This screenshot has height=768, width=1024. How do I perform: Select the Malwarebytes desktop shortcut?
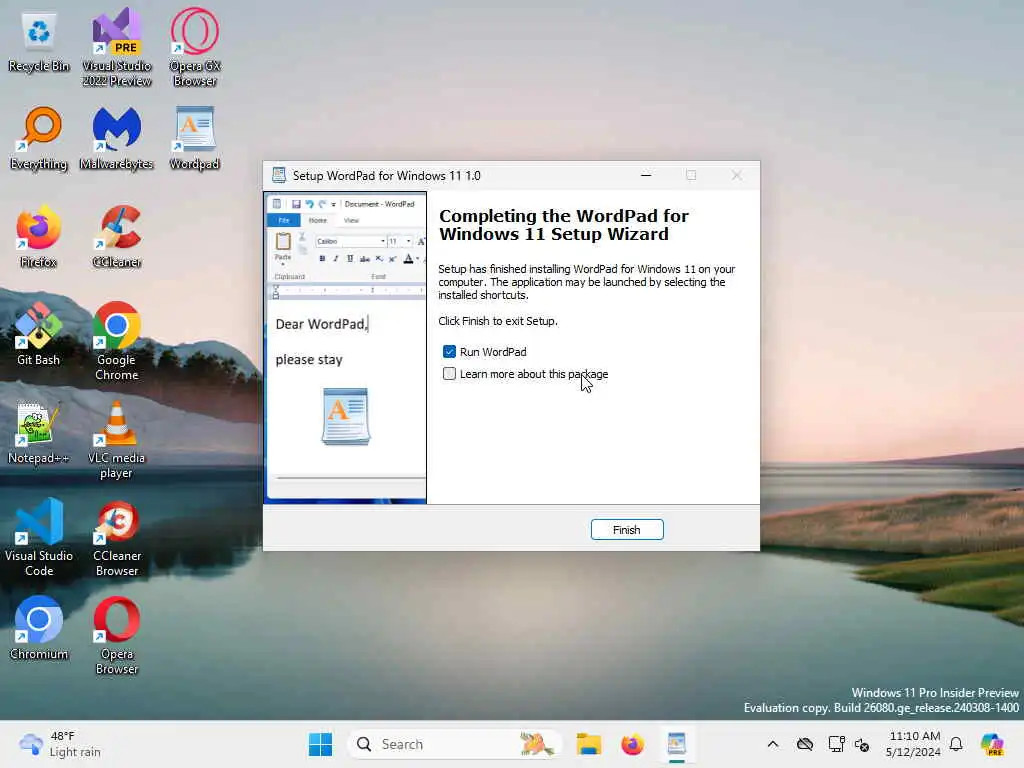[x=117, y=139]
